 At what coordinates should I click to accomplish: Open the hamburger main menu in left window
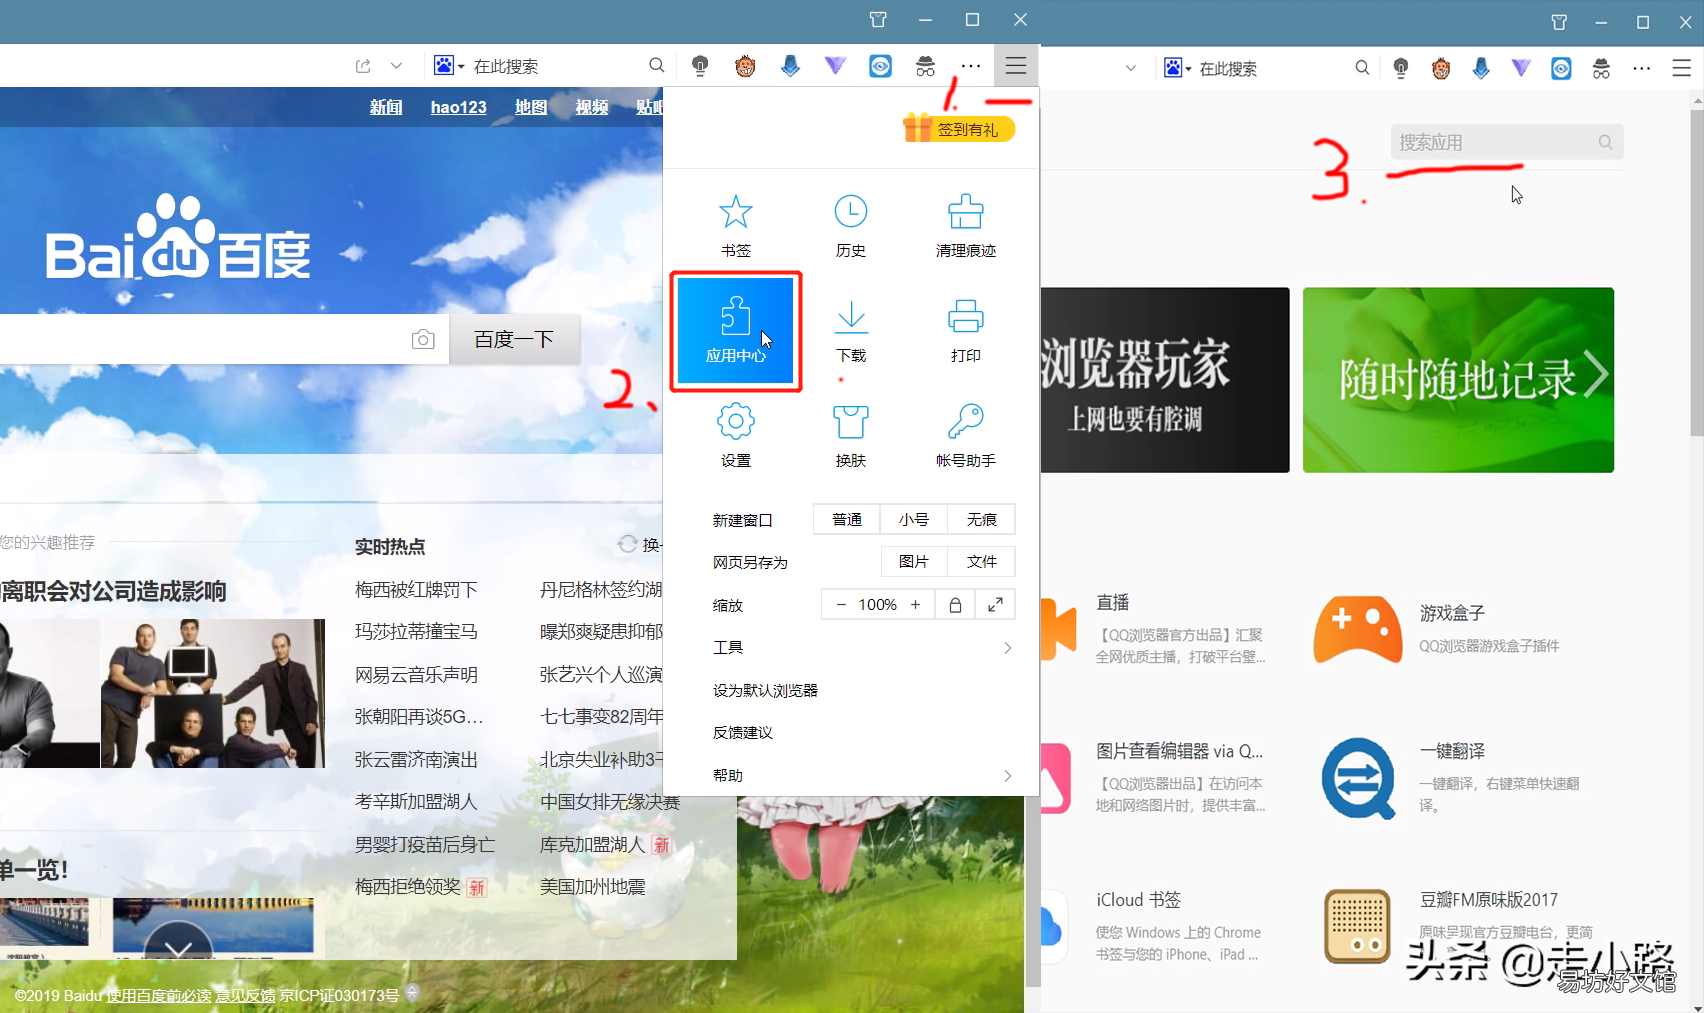point(1016,66)
